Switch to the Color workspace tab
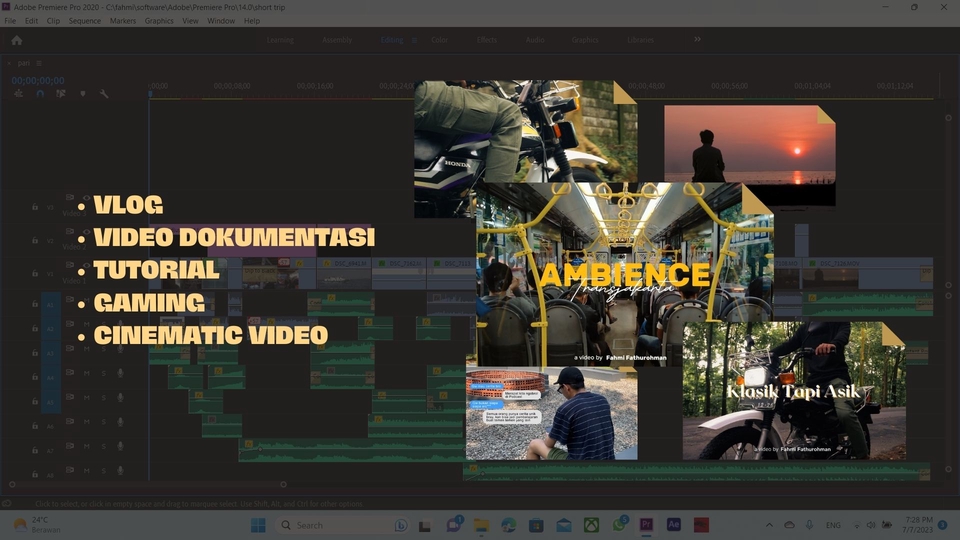 pos(439,40)
